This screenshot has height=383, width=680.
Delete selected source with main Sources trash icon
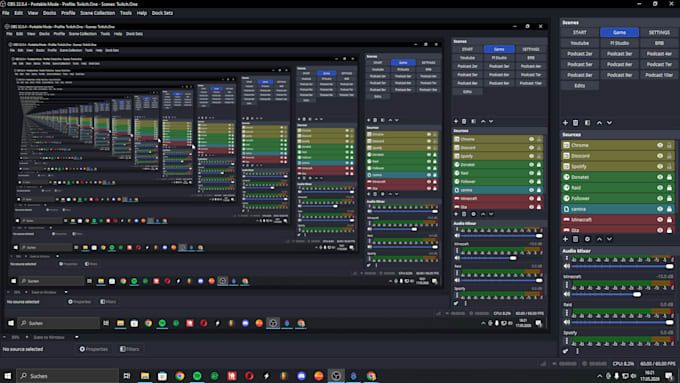pyautogui.click(x=575, y=239)
